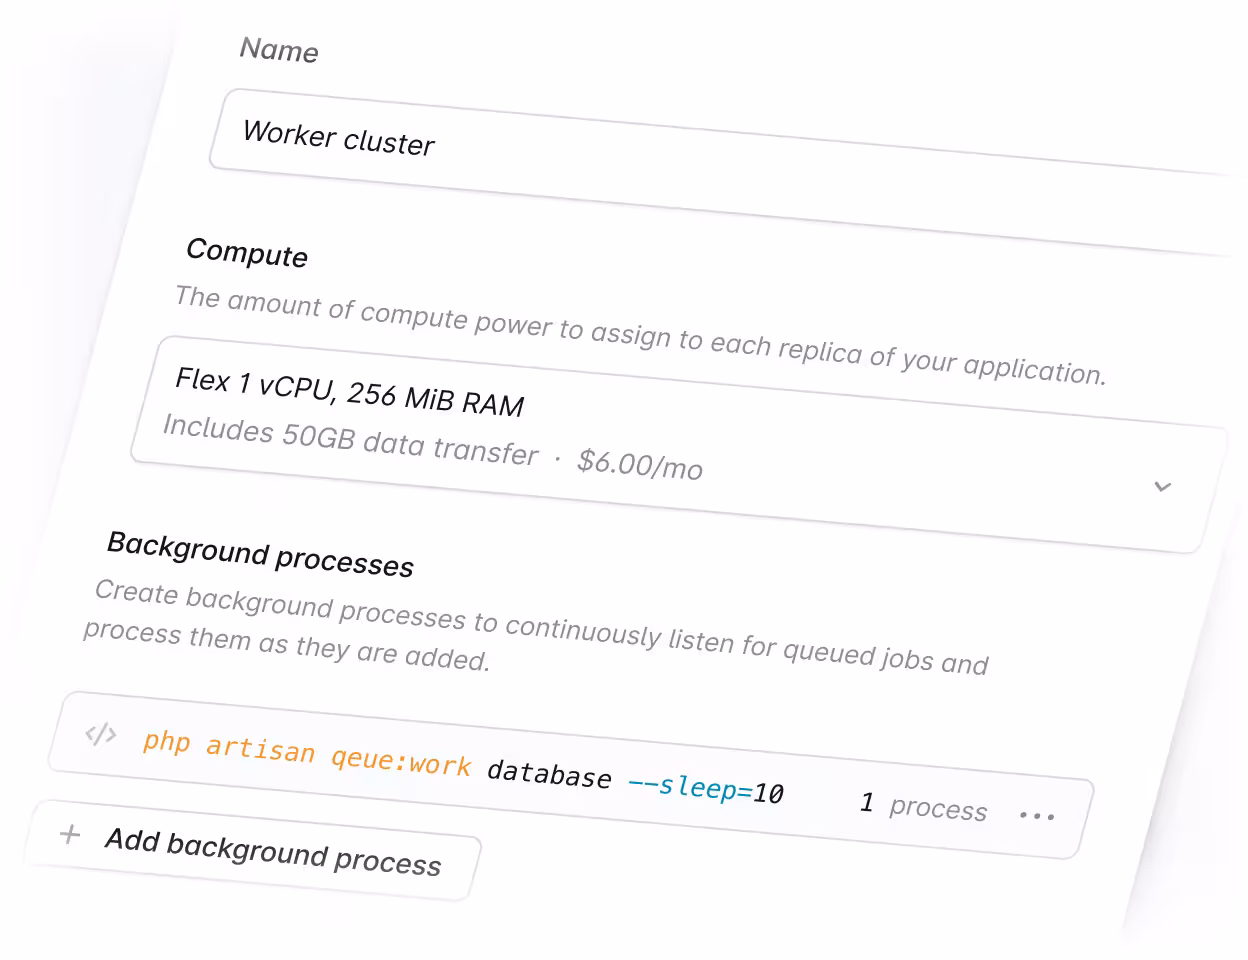Click the word "artisan" in the command

260,748
